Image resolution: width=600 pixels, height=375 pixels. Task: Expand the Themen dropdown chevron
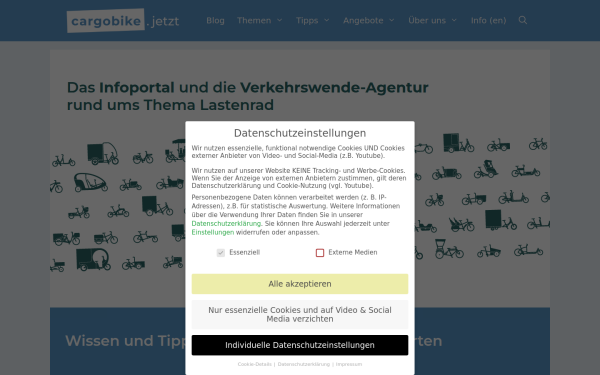[x=280, y=20]
